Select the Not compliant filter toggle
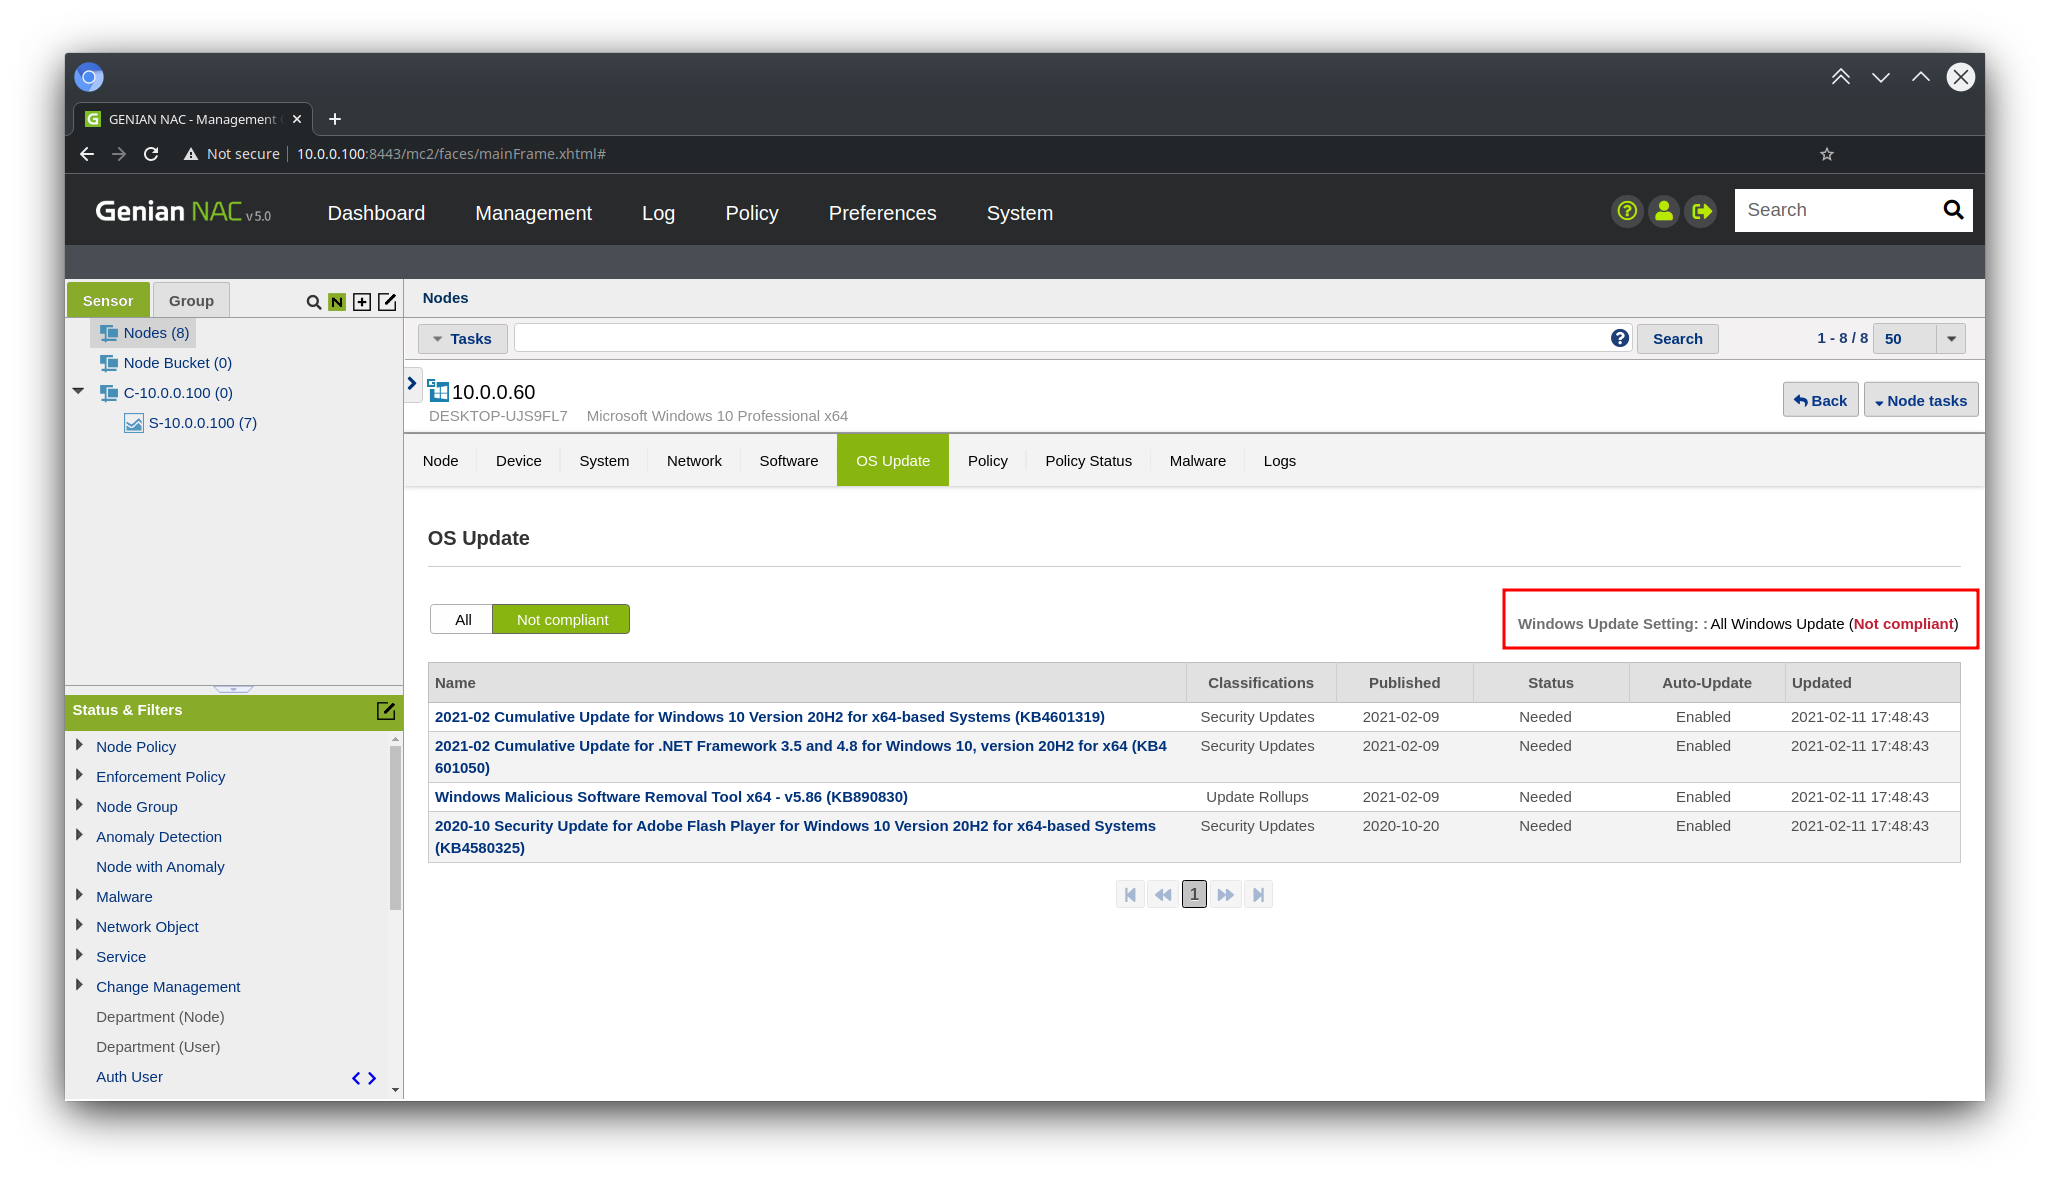The height and width of the screenshot is (1178, 2050). (561, 620)
